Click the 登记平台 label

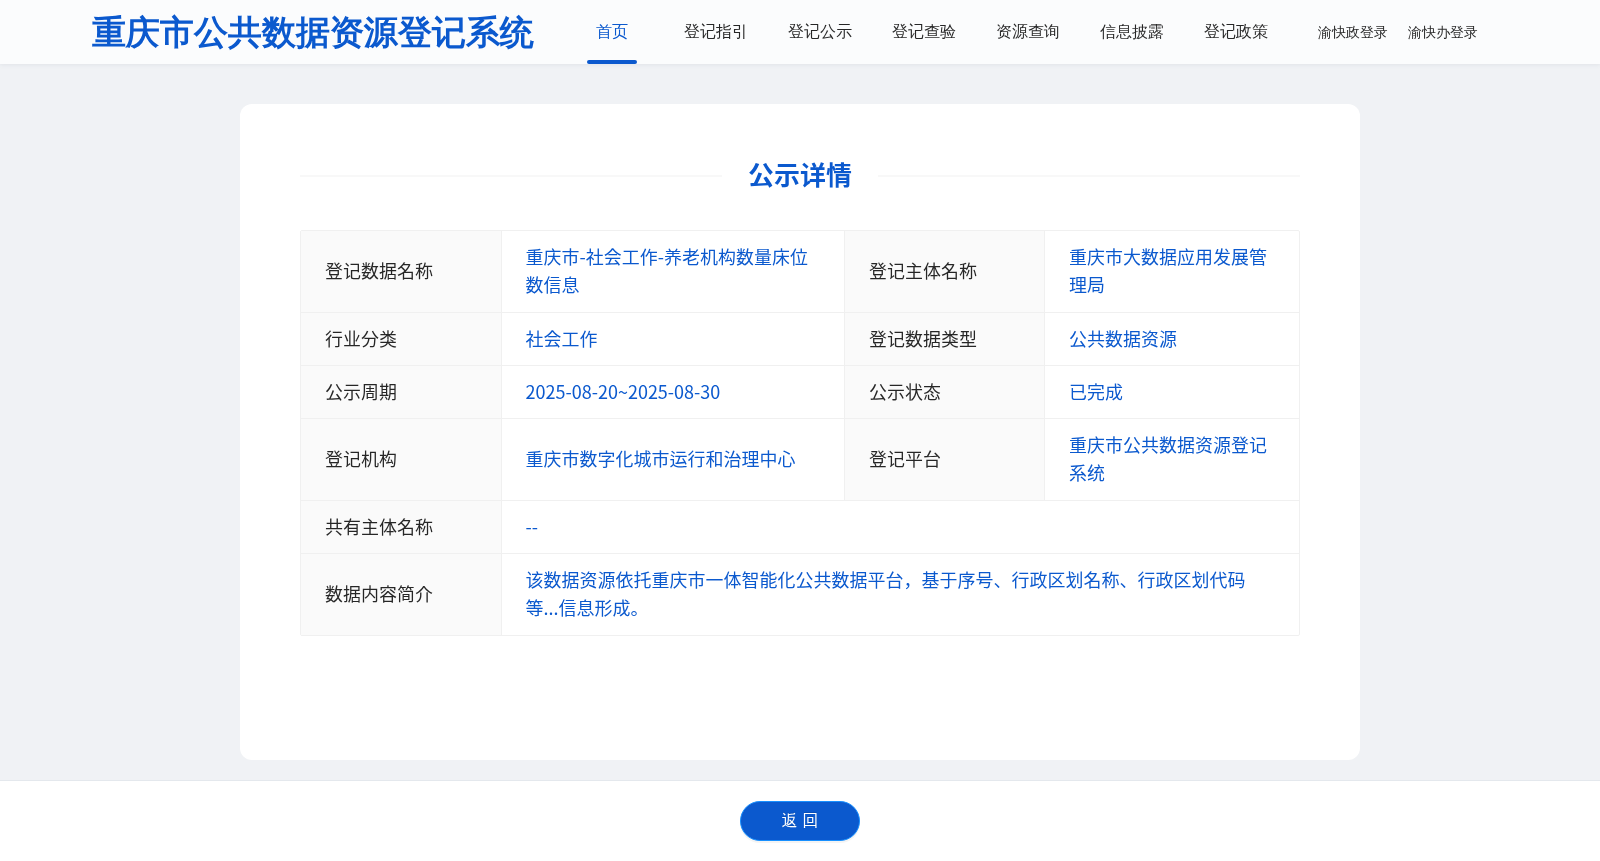[905, 460]
